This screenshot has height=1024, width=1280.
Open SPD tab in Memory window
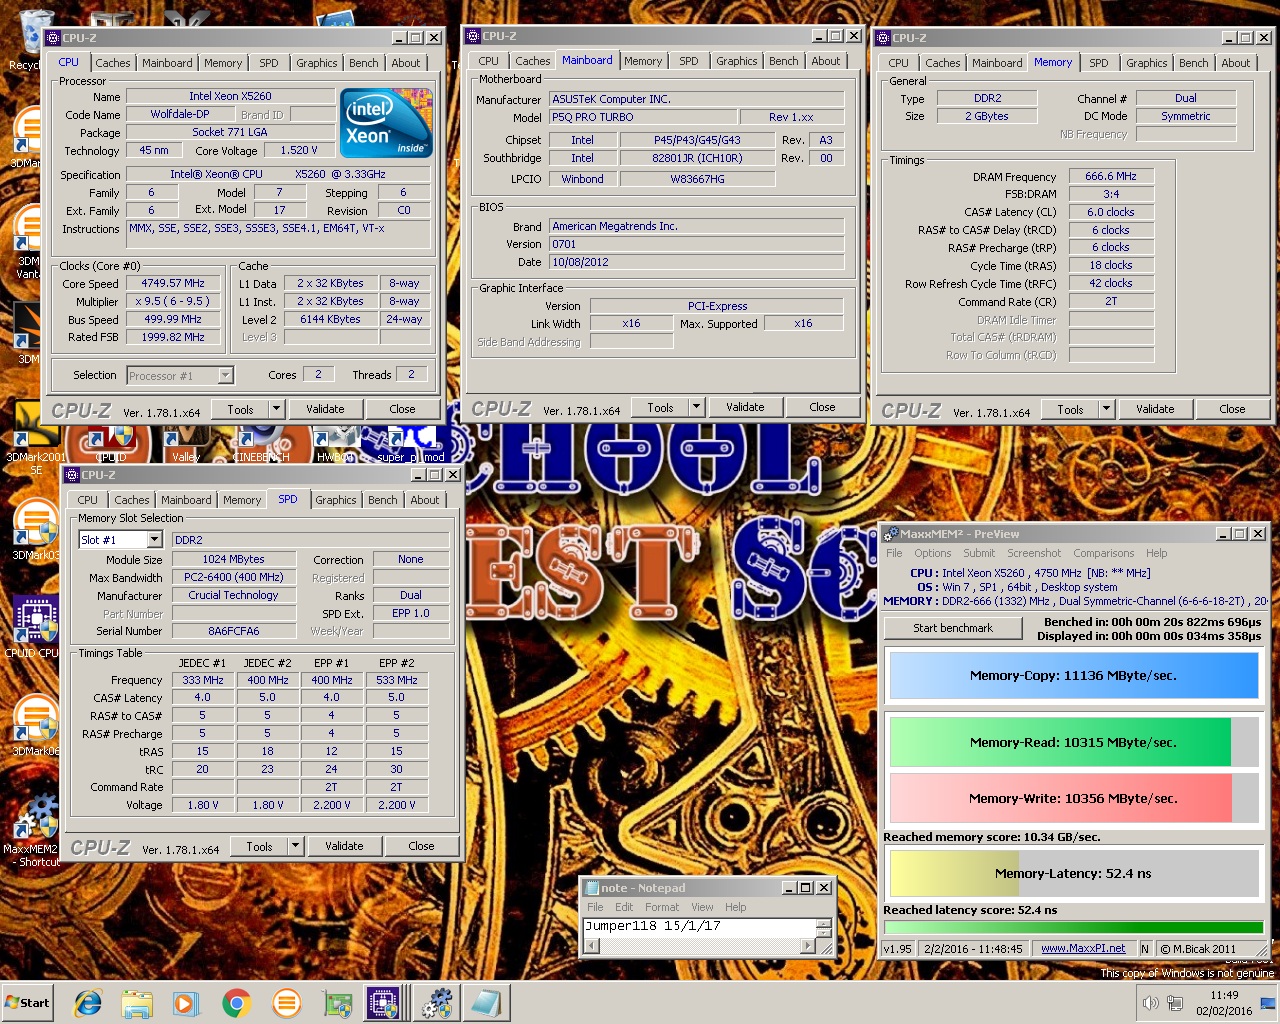point(1099,63)
